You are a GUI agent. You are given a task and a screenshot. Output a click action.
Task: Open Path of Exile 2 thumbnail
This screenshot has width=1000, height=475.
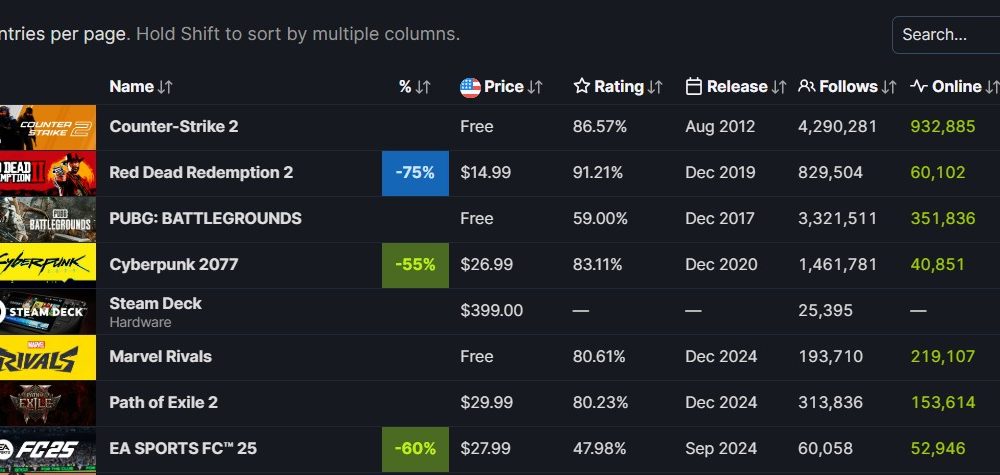coord(48,404)
